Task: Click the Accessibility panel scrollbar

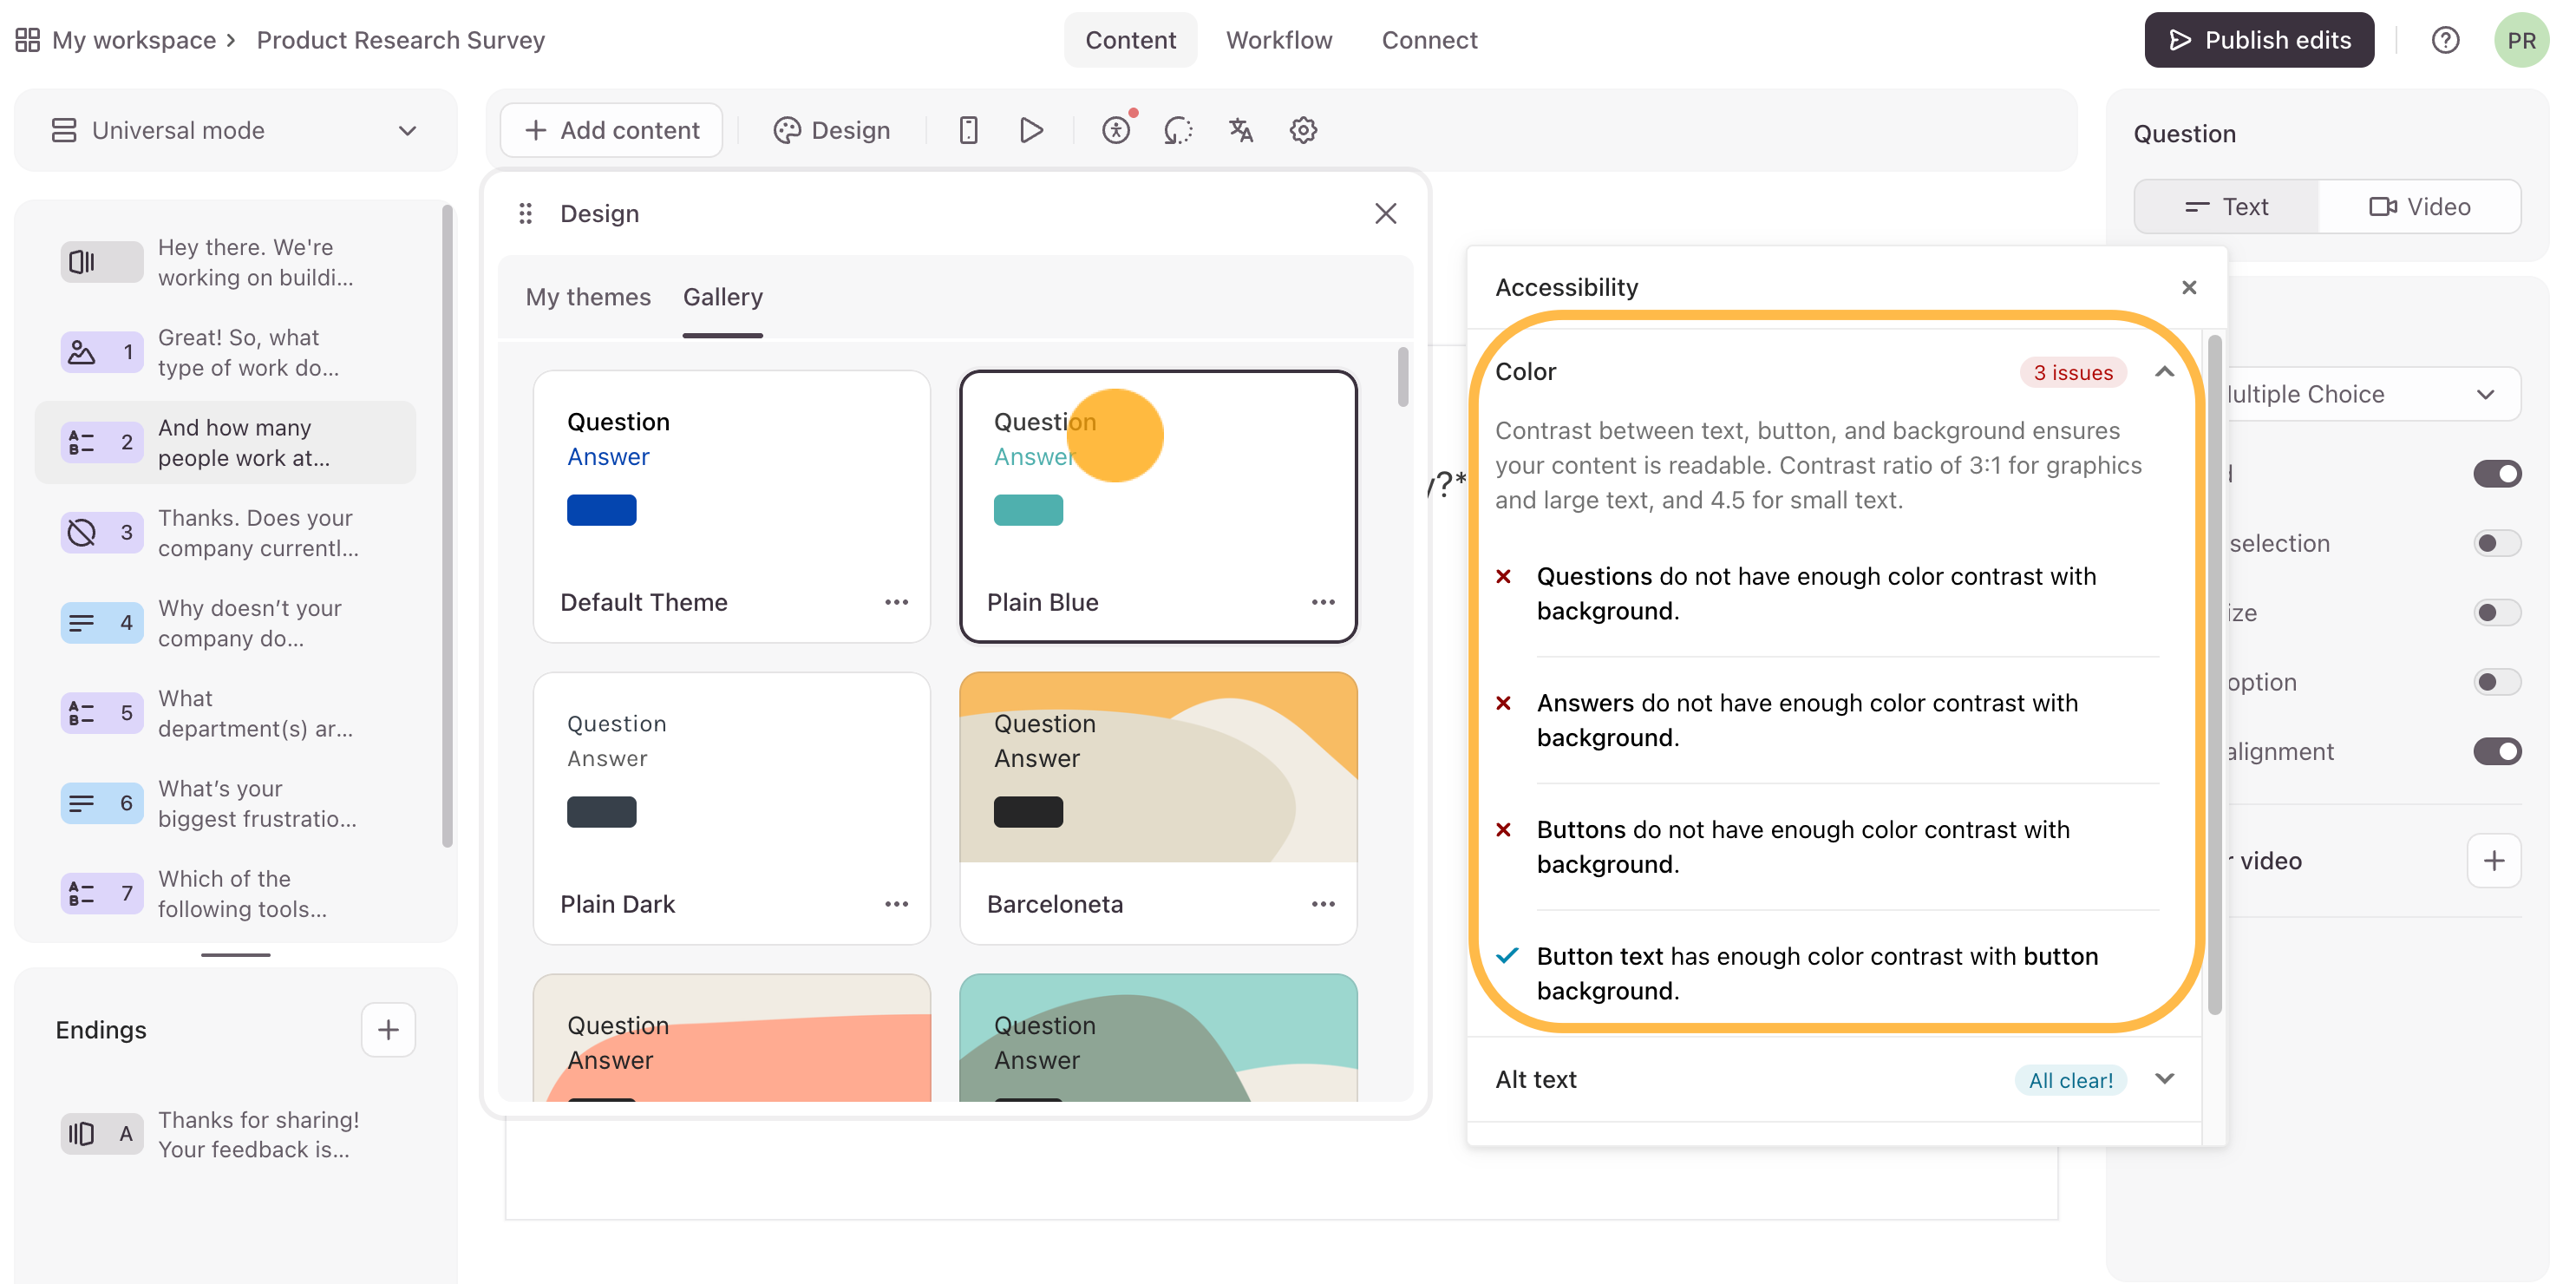Action: pos(2214,675)
